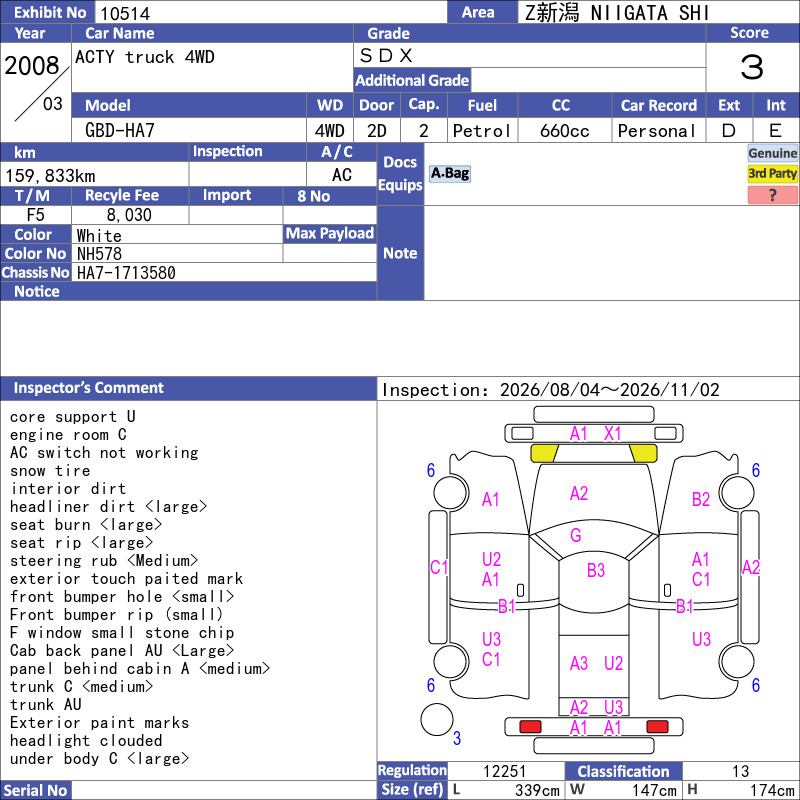This screenshot has width=800, height=800.
Task: Click the grade value SDX
Action: point(386,56)
